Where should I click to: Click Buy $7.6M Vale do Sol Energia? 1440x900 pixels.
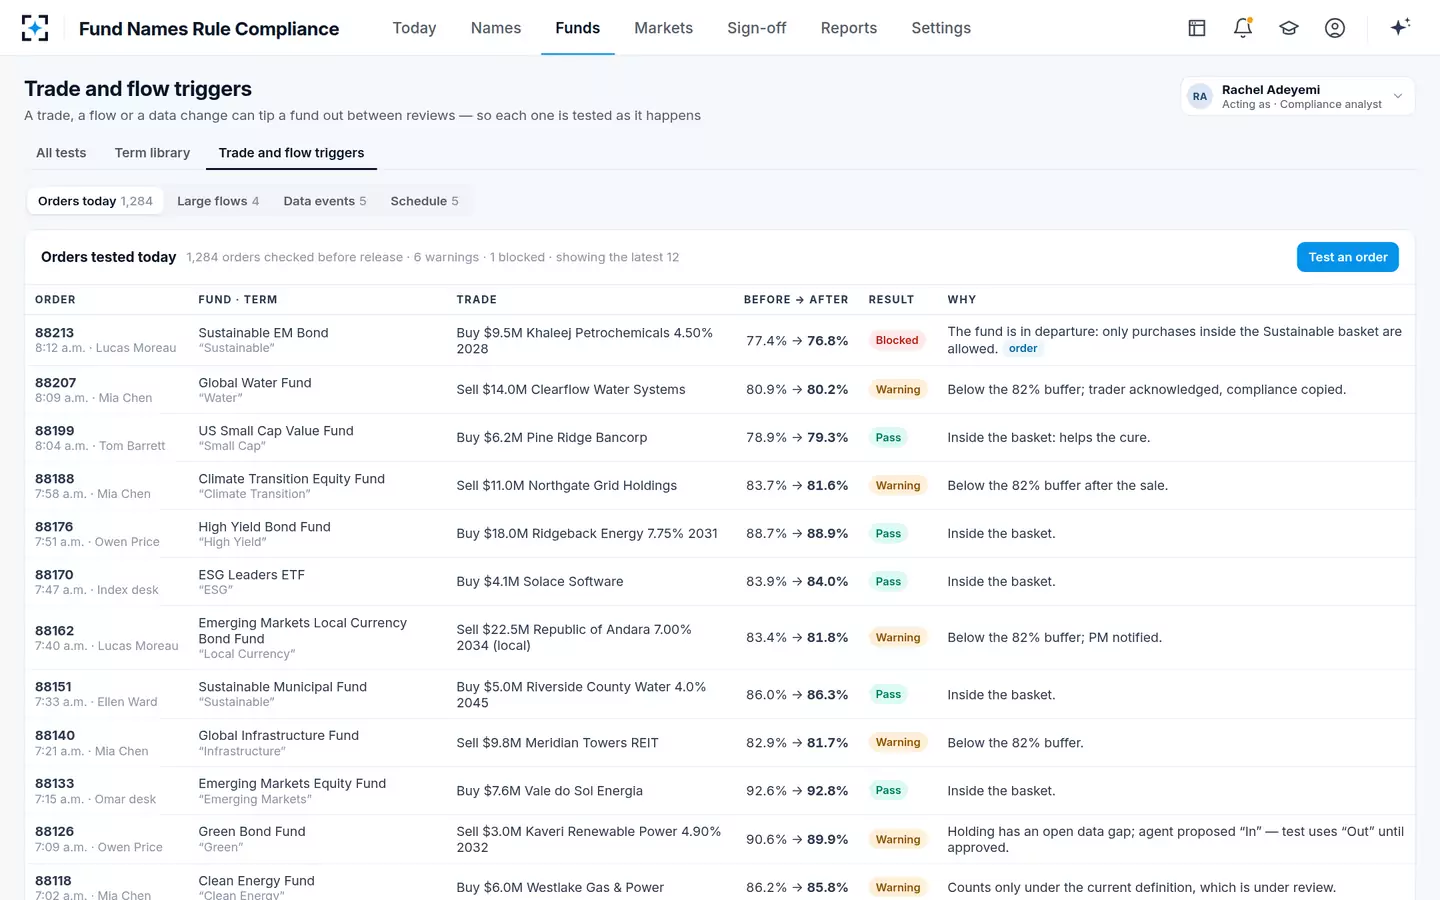coord(549,791)
